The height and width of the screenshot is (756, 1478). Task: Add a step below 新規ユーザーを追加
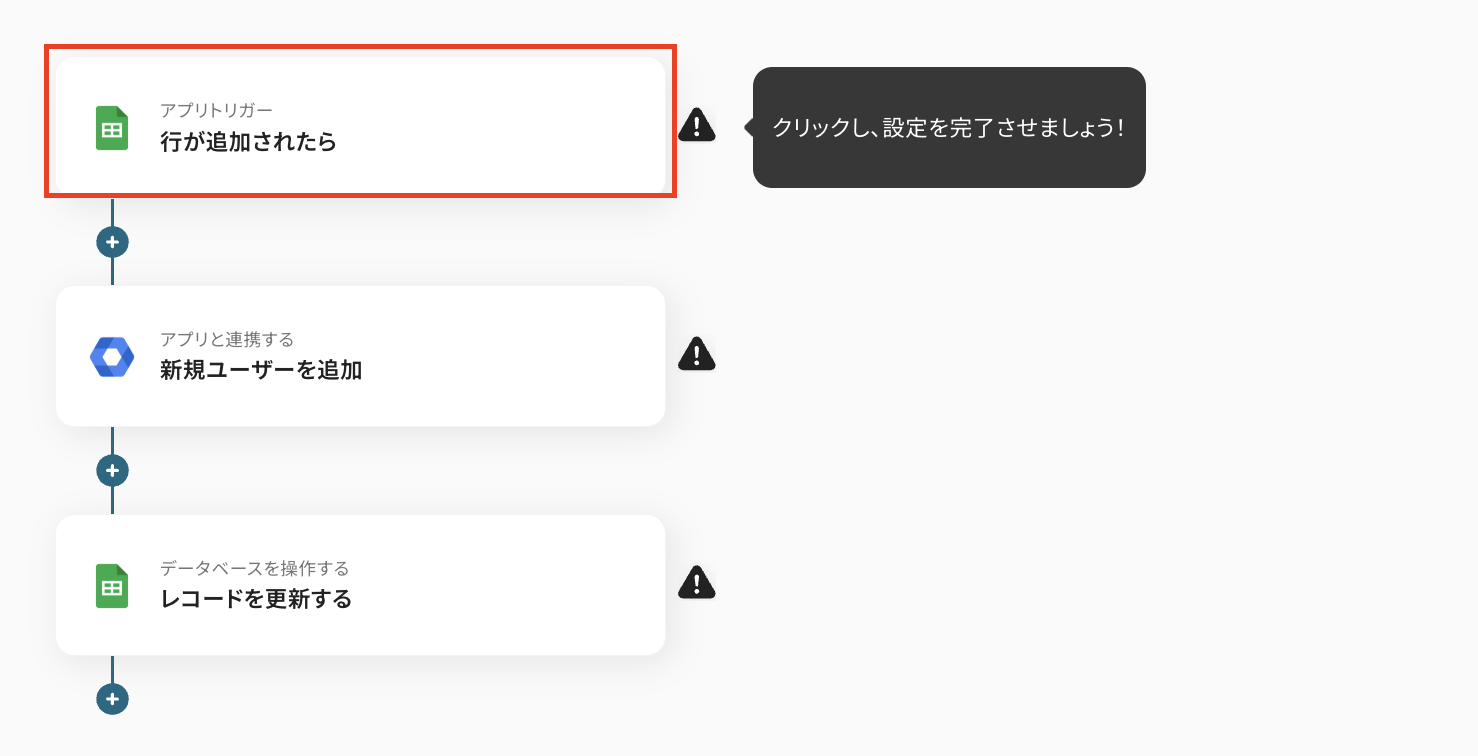(x=112, y=470)
